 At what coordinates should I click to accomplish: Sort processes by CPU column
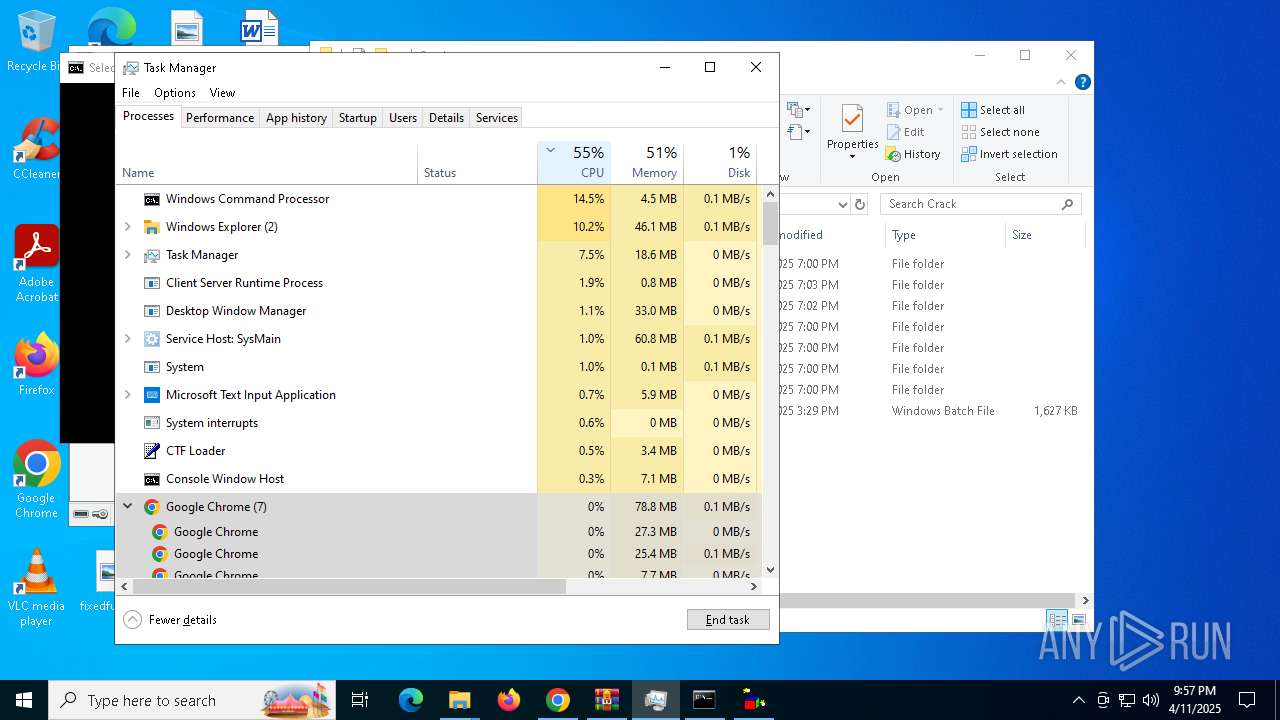[574, 163]
